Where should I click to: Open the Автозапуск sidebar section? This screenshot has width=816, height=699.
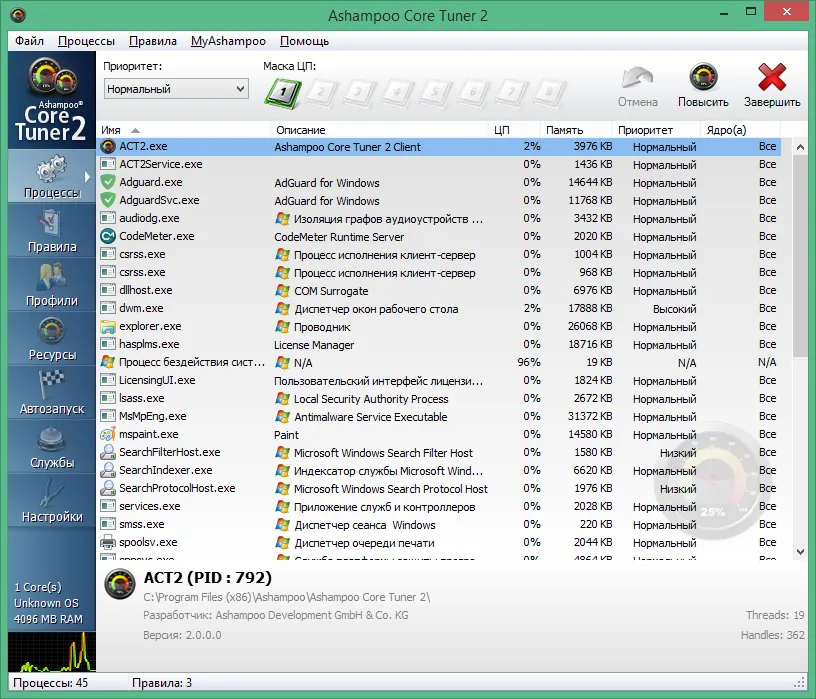52,392
